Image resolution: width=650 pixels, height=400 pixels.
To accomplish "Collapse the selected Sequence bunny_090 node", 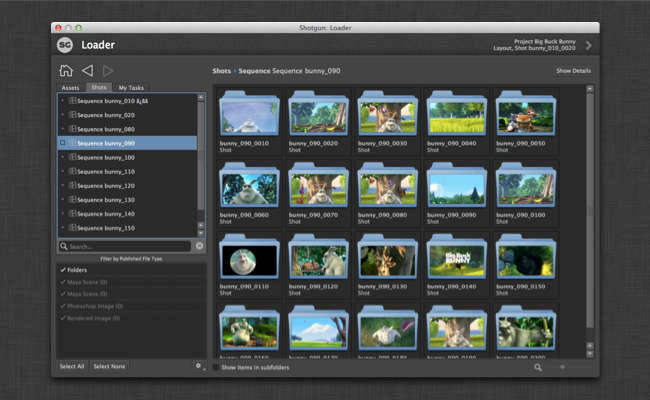I will [x=63, y=143].
